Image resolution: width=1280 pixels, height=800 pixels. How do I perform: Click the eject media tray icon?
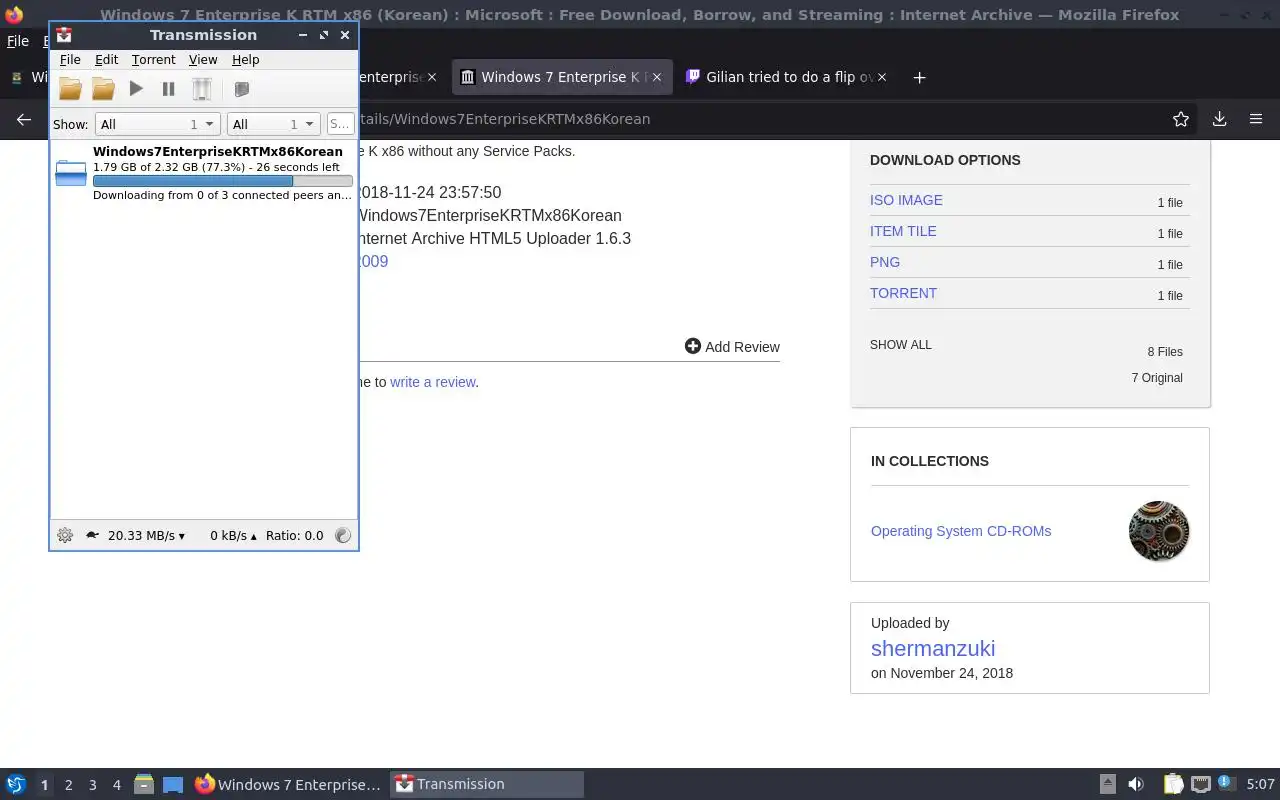1108,784
